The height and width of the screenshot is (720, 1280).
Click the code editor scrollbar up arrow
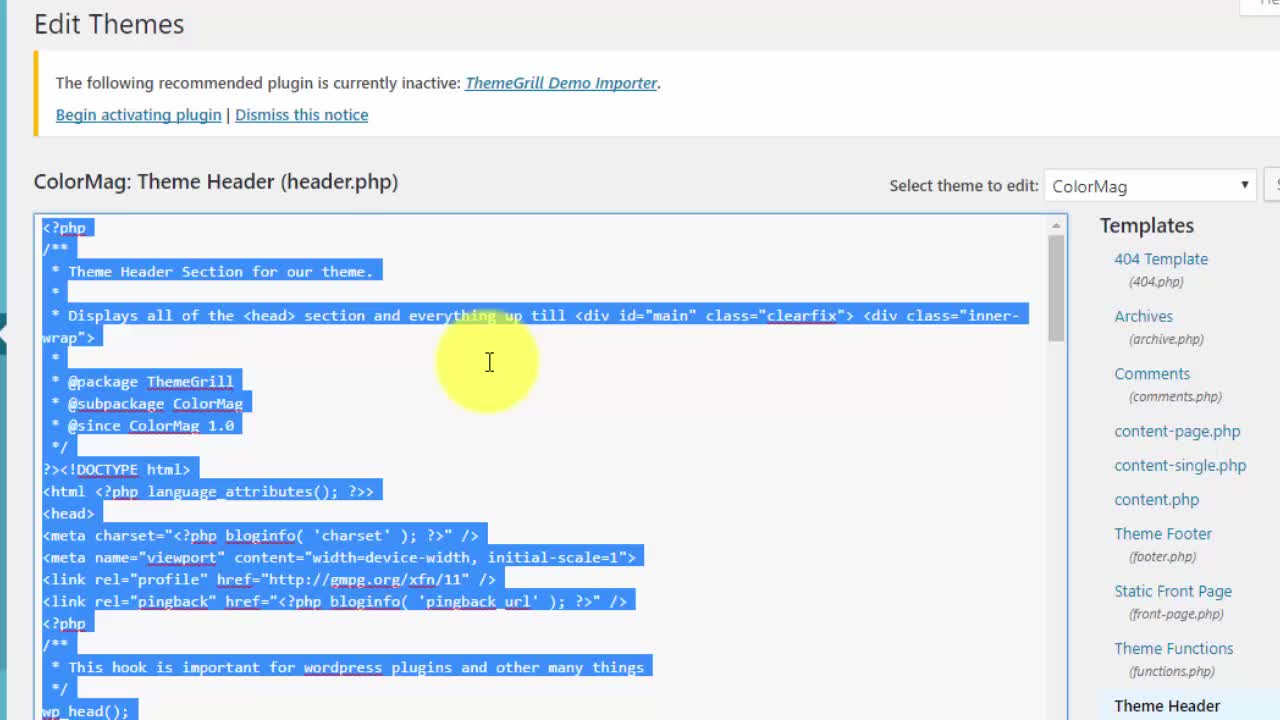pyautogui.click(x=1056, y=226)
